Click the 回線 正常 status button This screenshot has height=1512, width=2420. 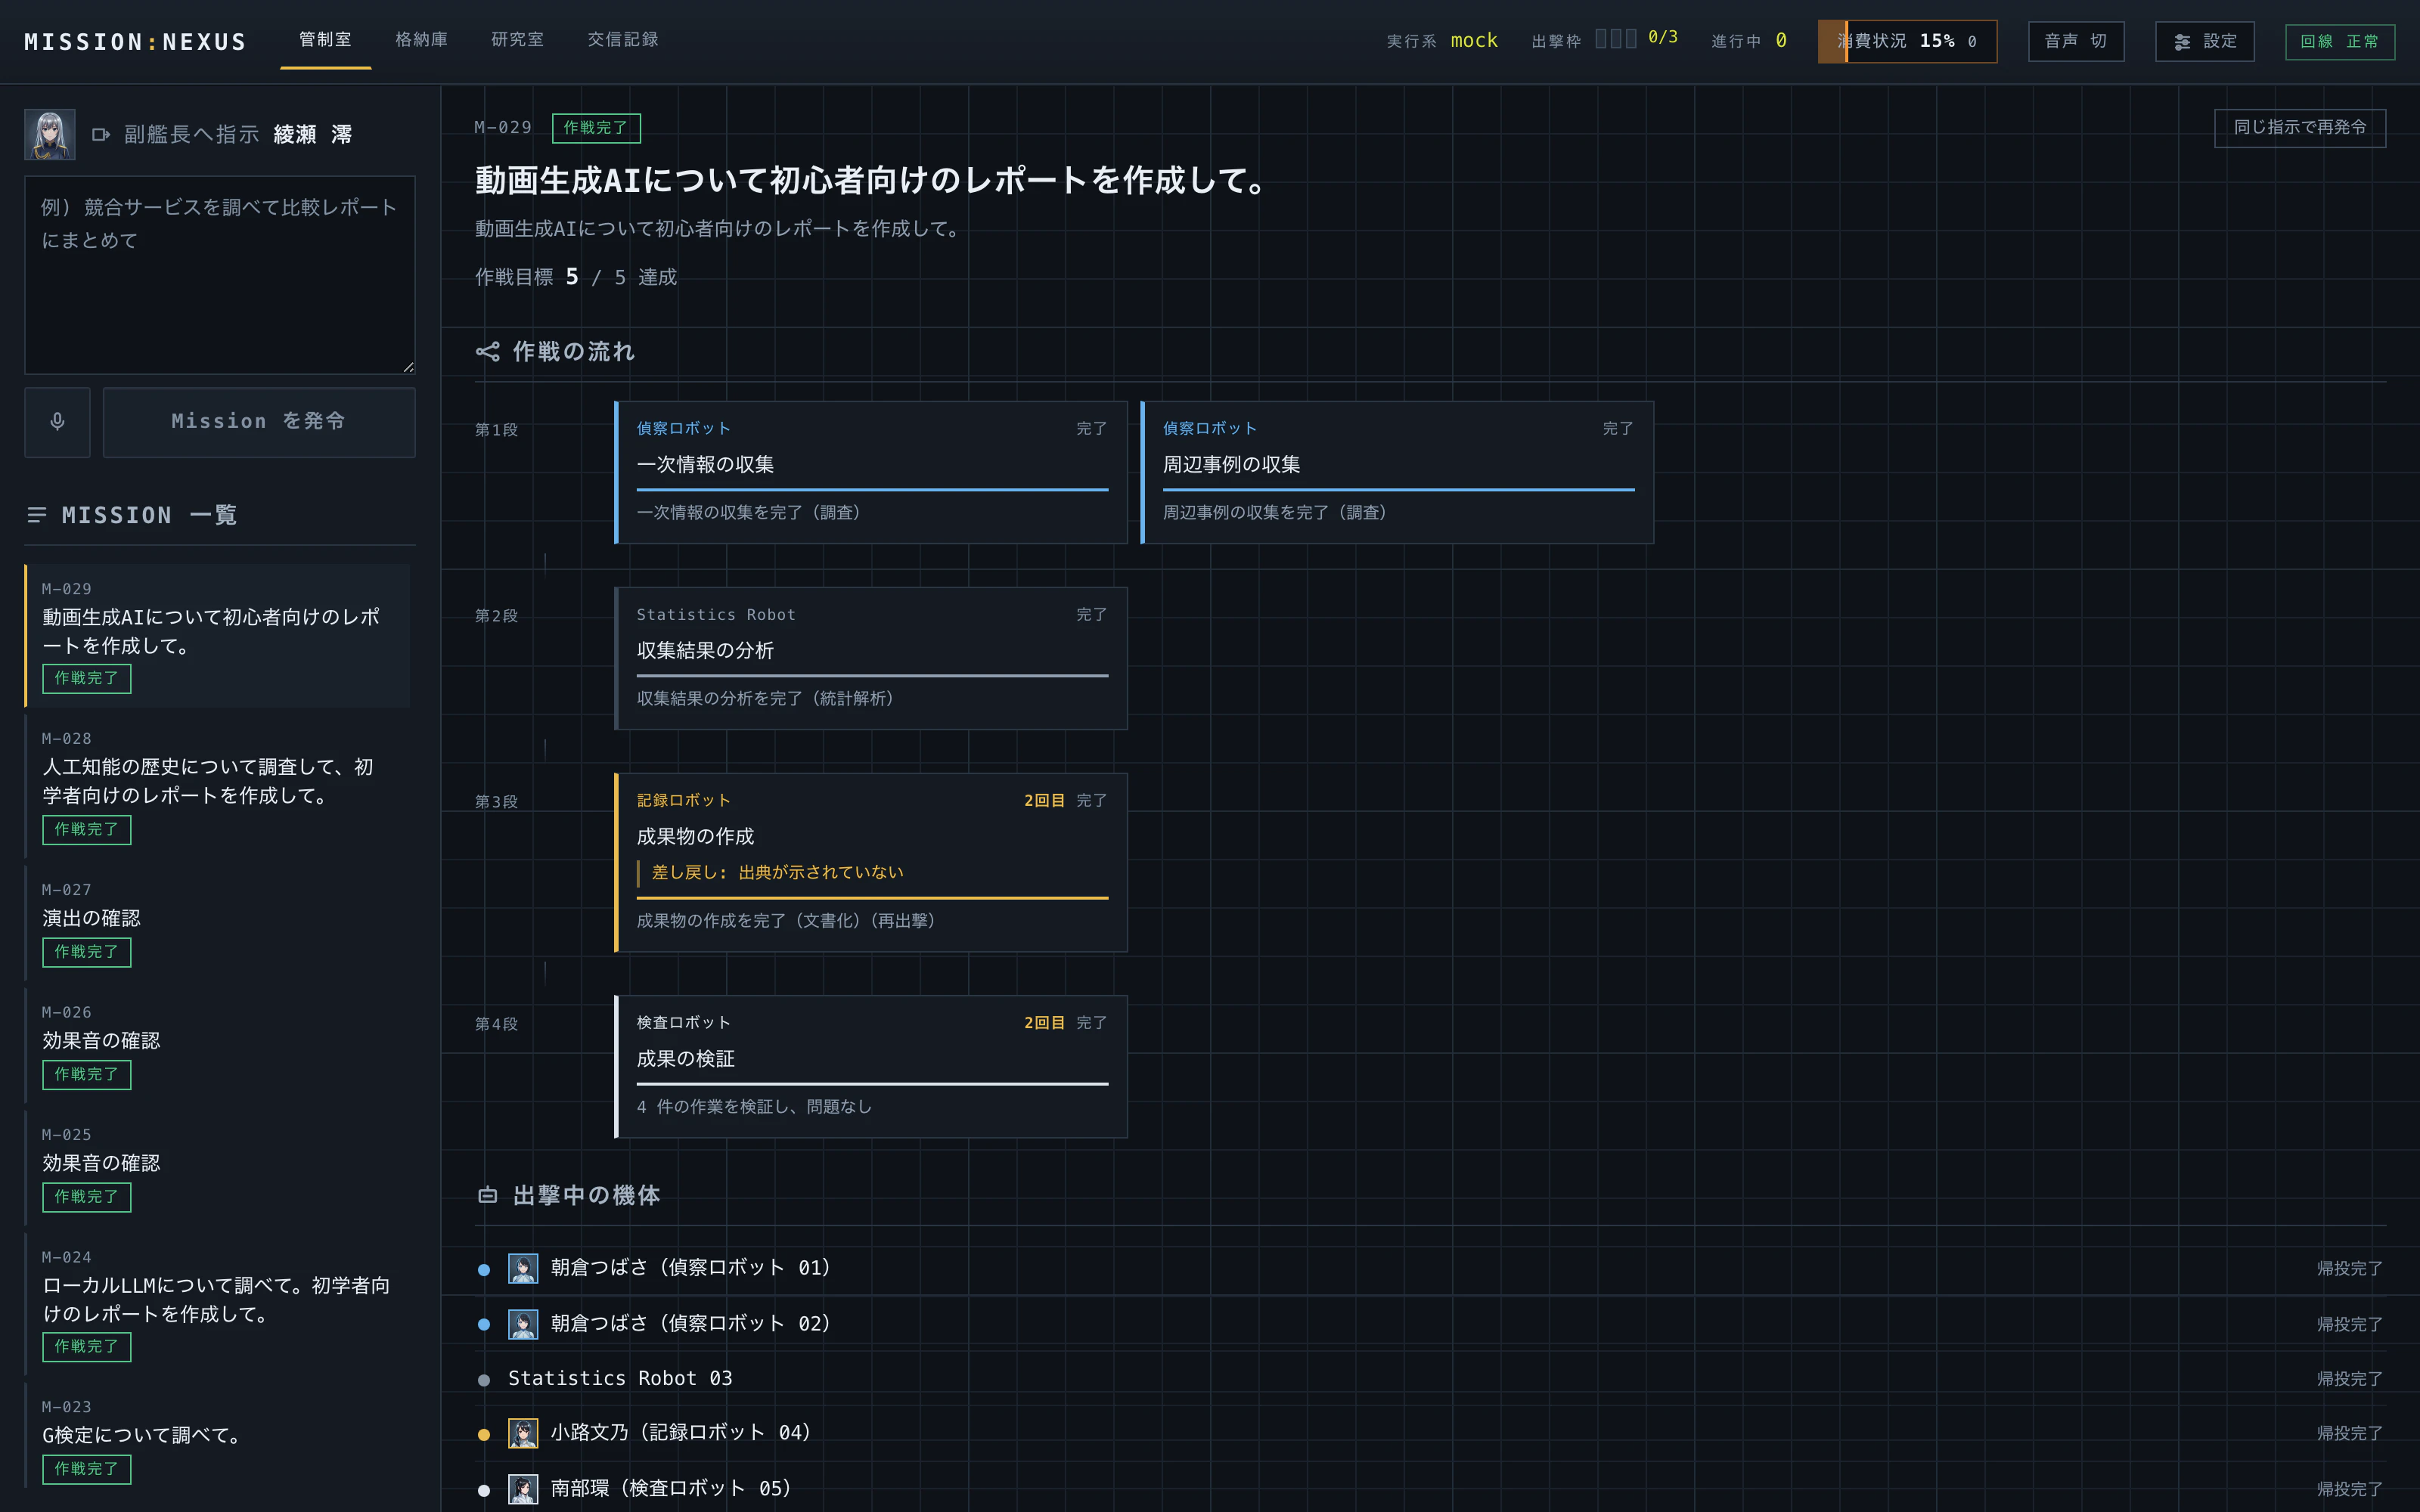[2339, 41]
